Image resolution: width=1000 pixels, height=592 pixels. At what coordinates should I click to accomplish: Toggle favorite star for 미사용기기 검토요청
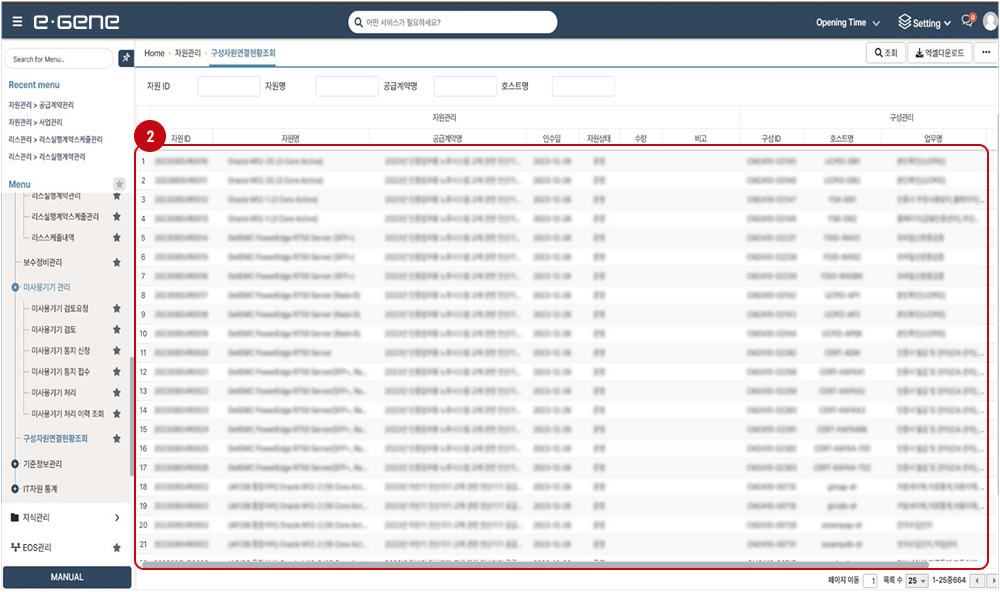pyautogui.click(x=117, y=309)
